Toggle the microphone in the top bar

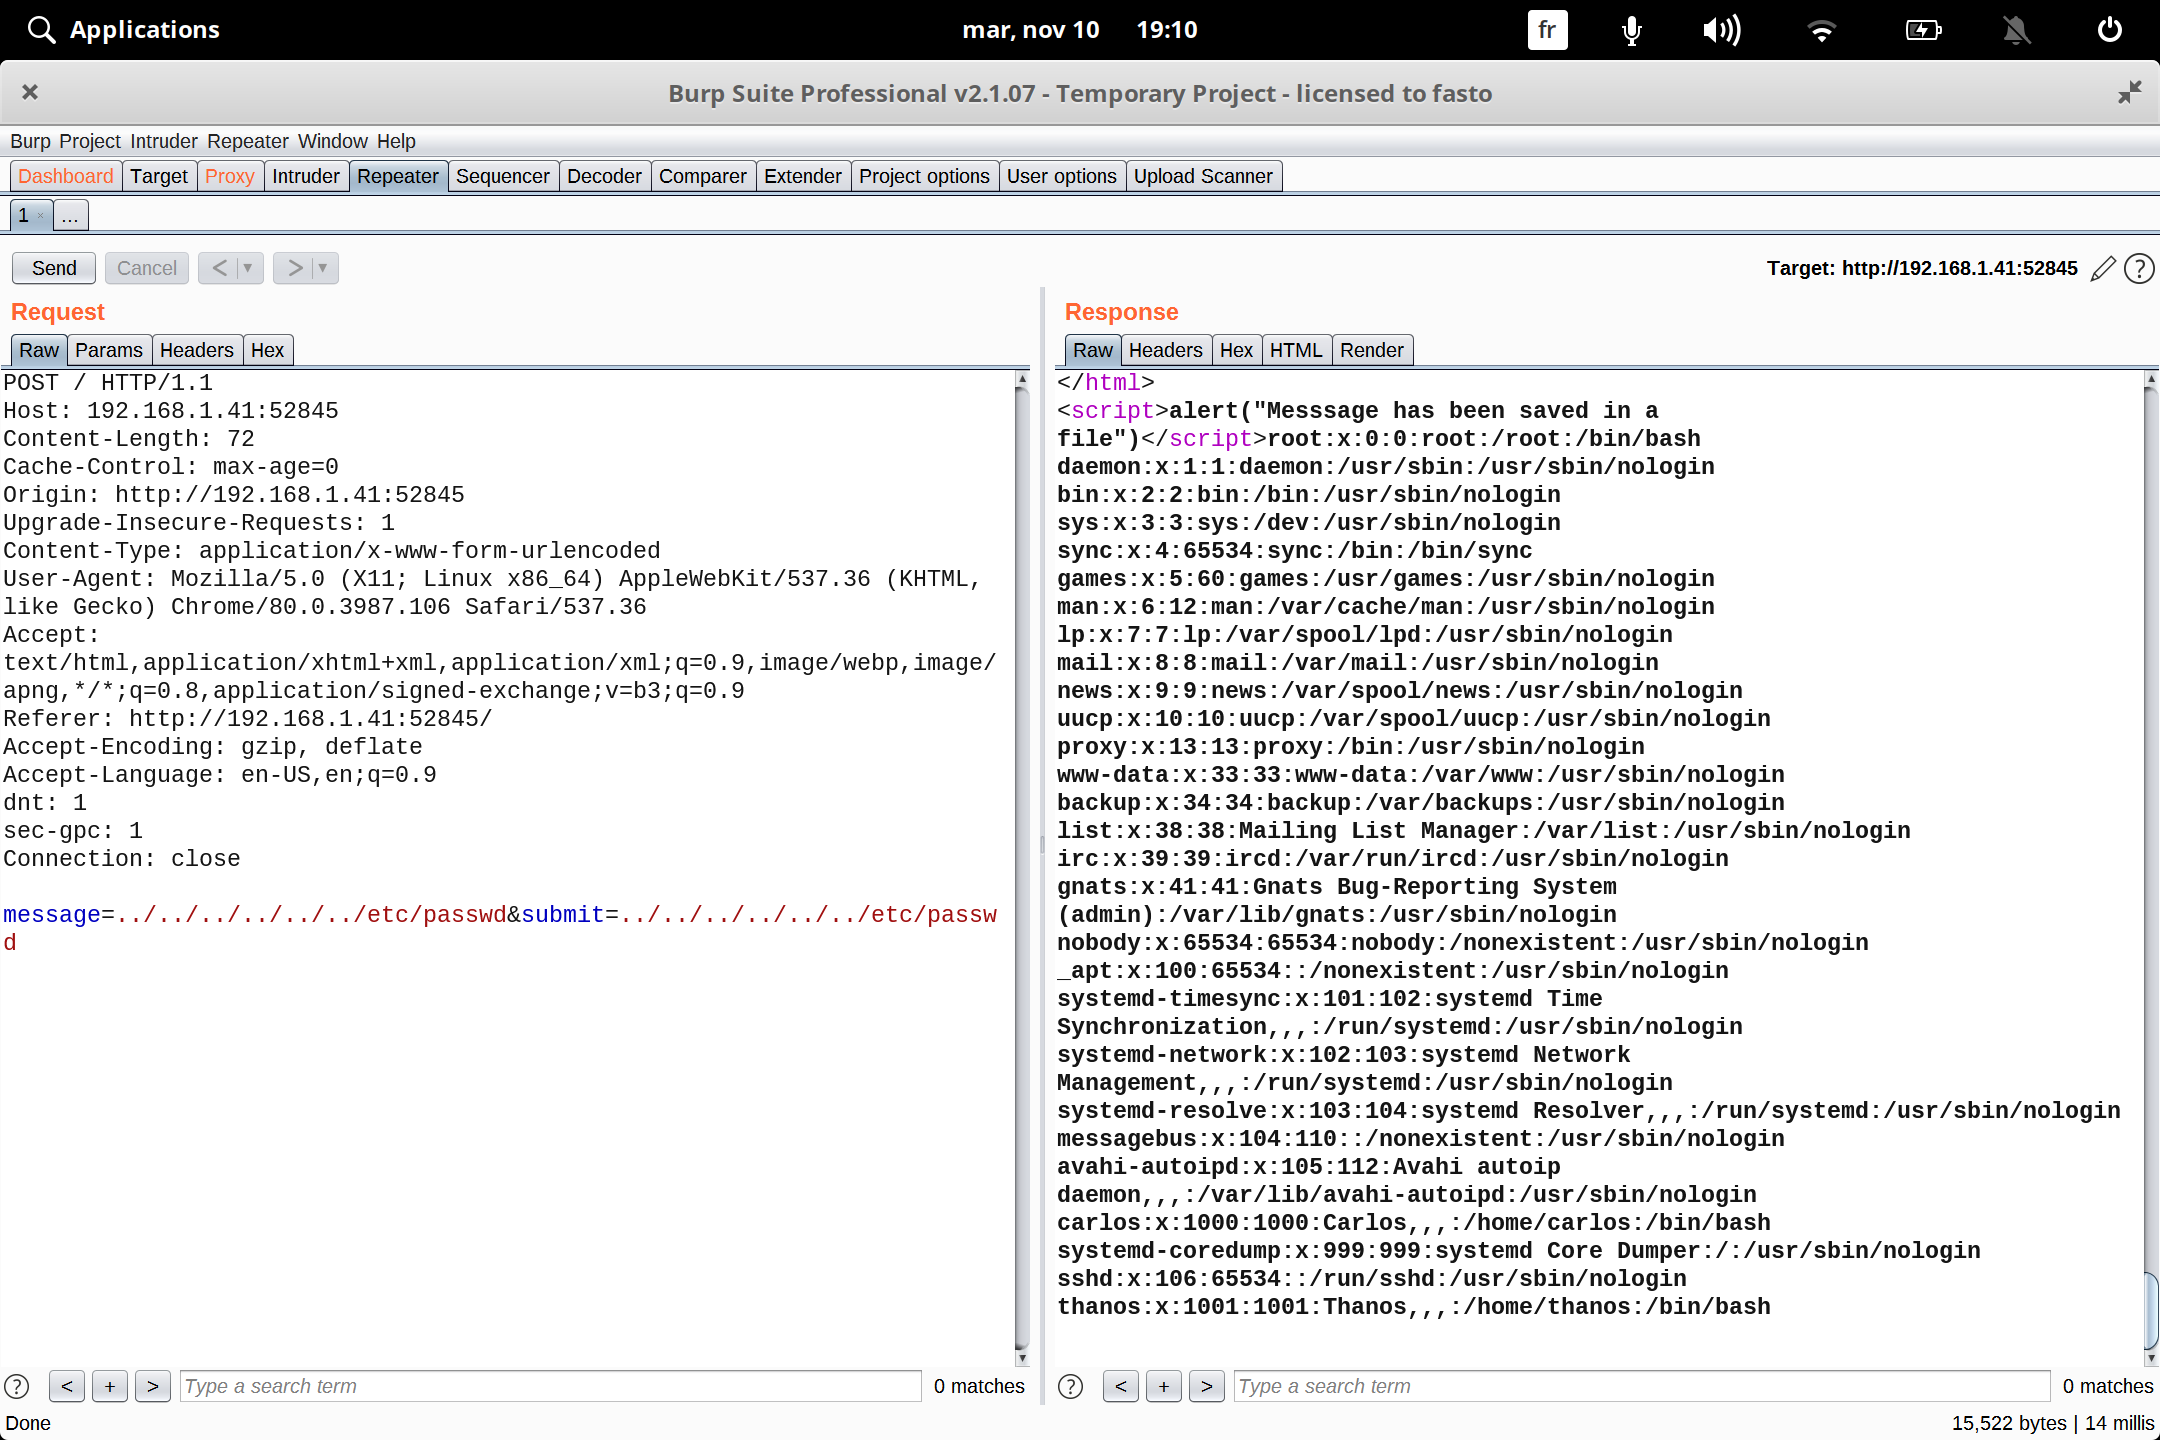tap(1631, 30)
